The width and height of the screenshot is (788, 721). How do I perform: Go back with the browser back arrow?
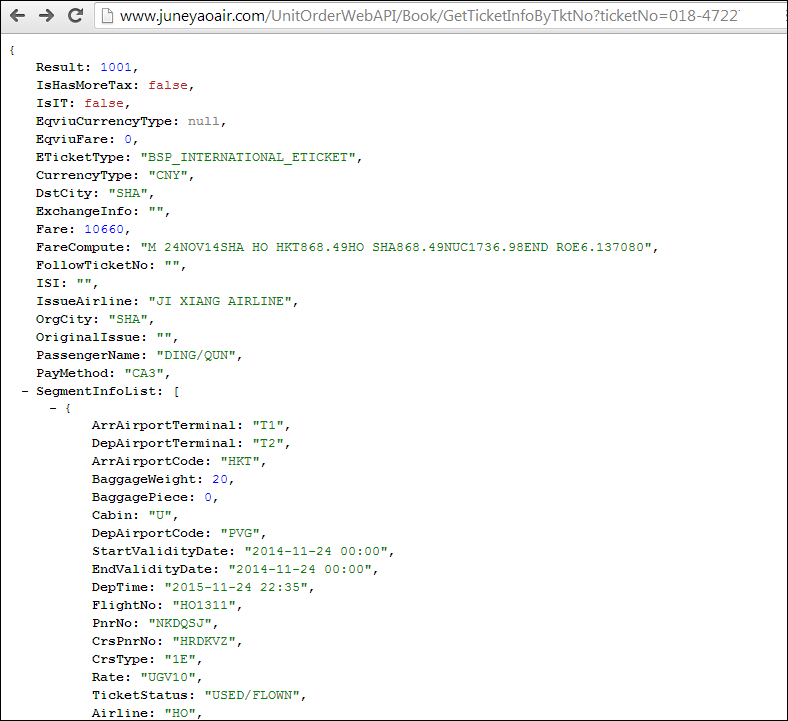pos(18,16)
